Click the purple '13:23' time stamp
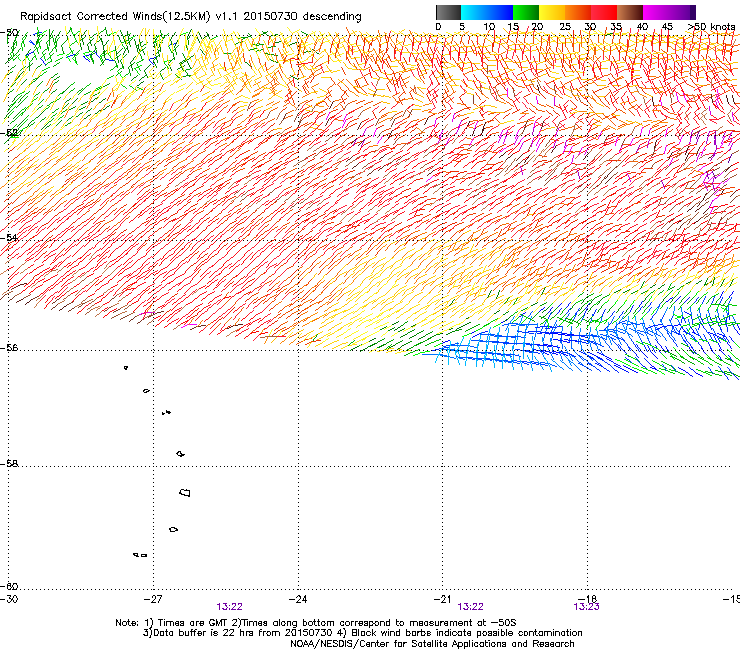740x650 pixels. [x=586, y=607]
